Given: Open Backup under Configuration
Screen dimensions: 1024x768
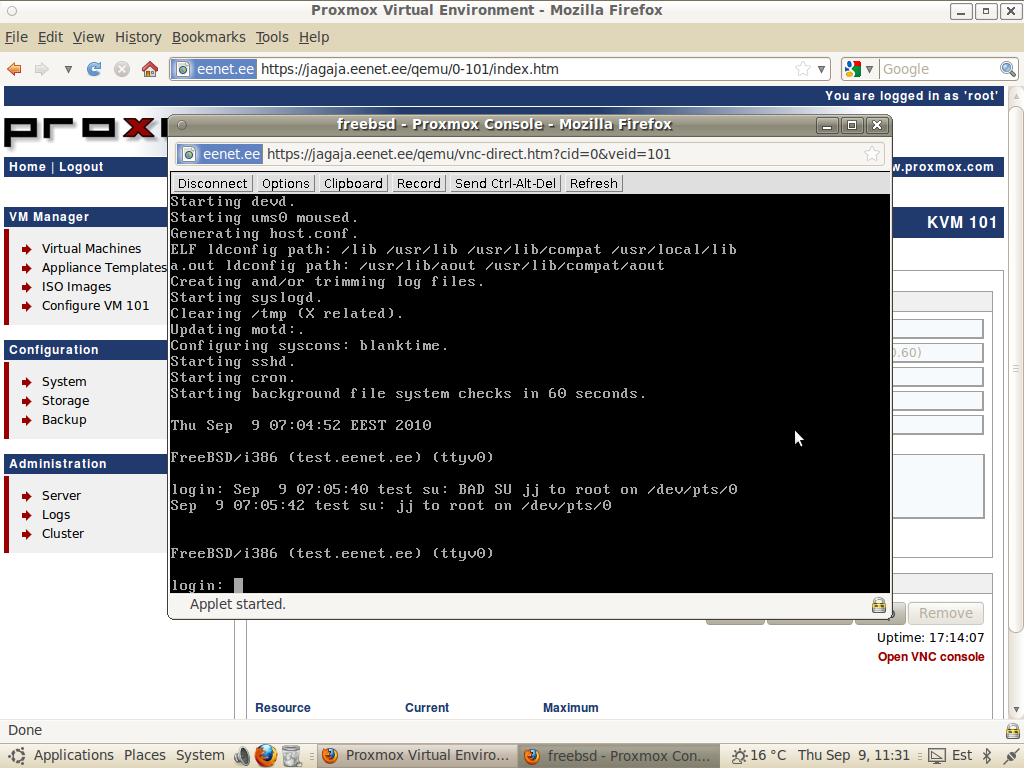Looking at the screenshot, I should coord(64,419).
